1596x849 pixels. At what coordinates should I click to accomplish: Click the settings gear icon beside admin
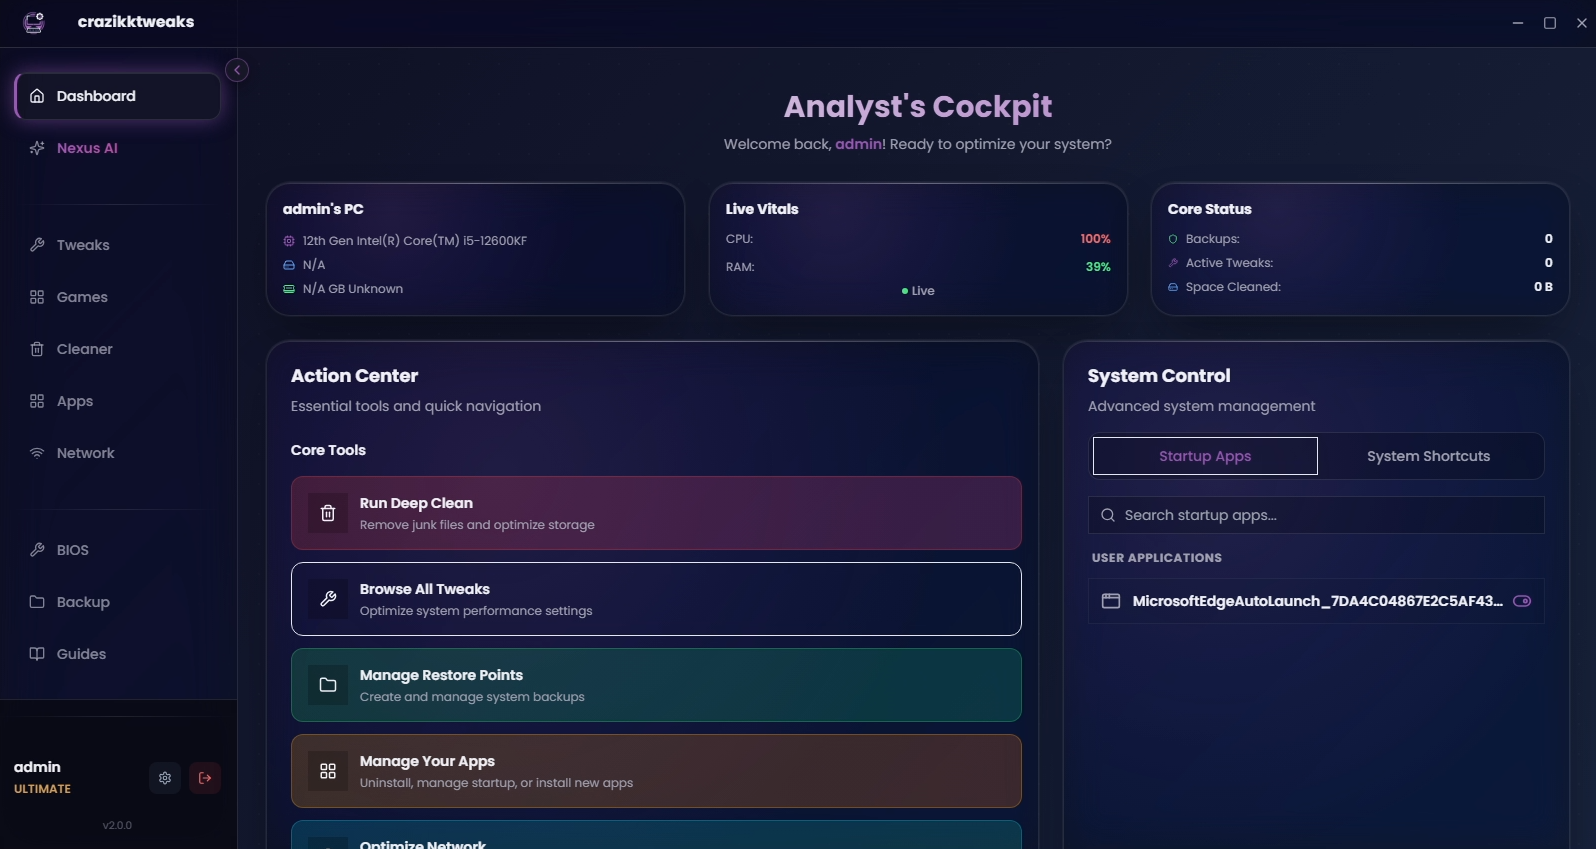click(x=165, y=778)
